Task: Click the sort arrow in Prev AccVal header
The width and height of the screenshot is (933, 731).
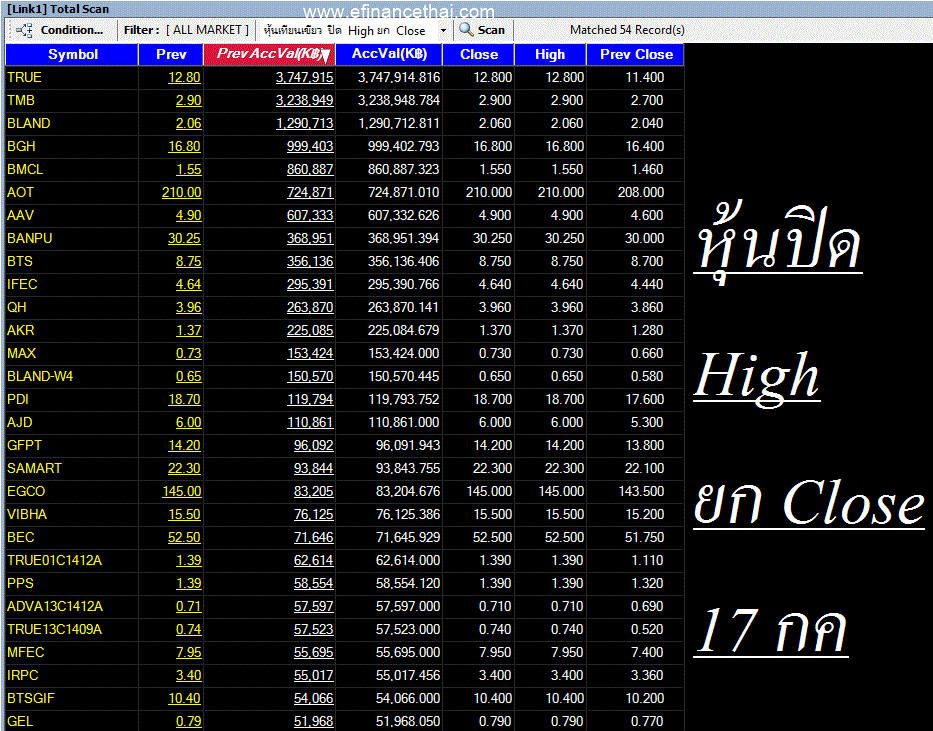Action: click(325, 57)
